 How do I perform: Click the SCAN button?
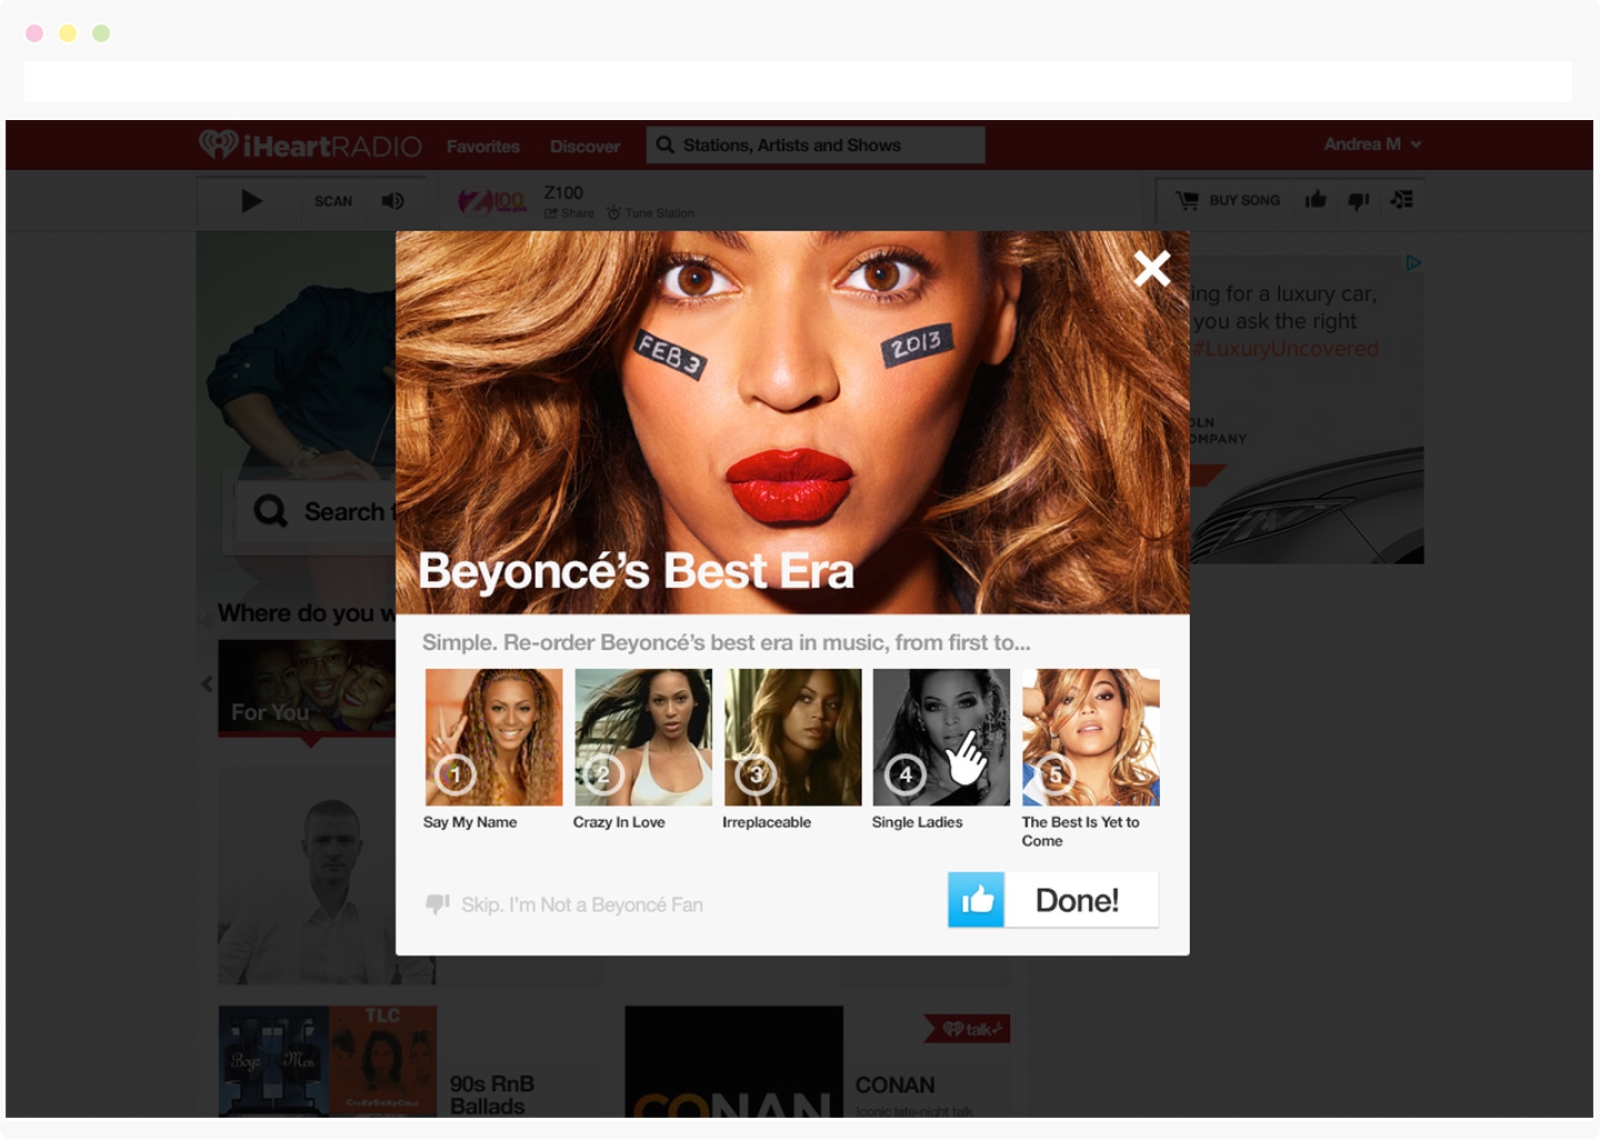(x=333, y=201)
